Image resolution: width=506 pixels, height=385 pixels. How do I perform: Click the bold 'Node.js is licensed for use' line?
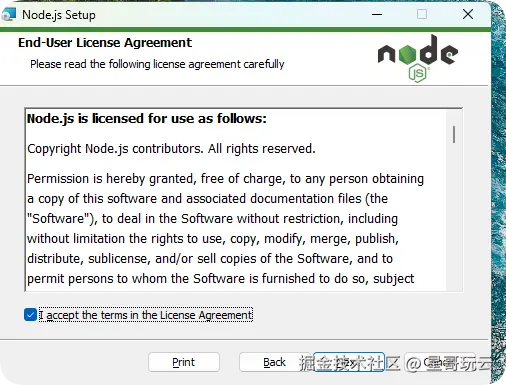[x=147, y=119]
